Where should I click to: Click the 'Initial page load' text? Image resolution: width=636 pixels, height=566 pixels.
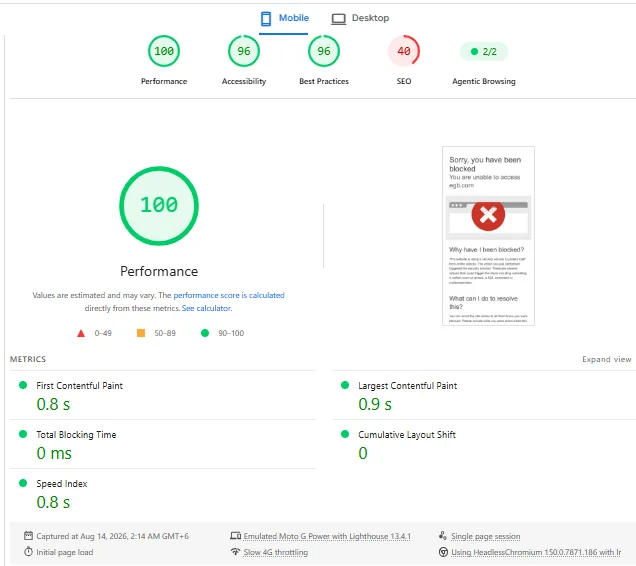(64, 552)
